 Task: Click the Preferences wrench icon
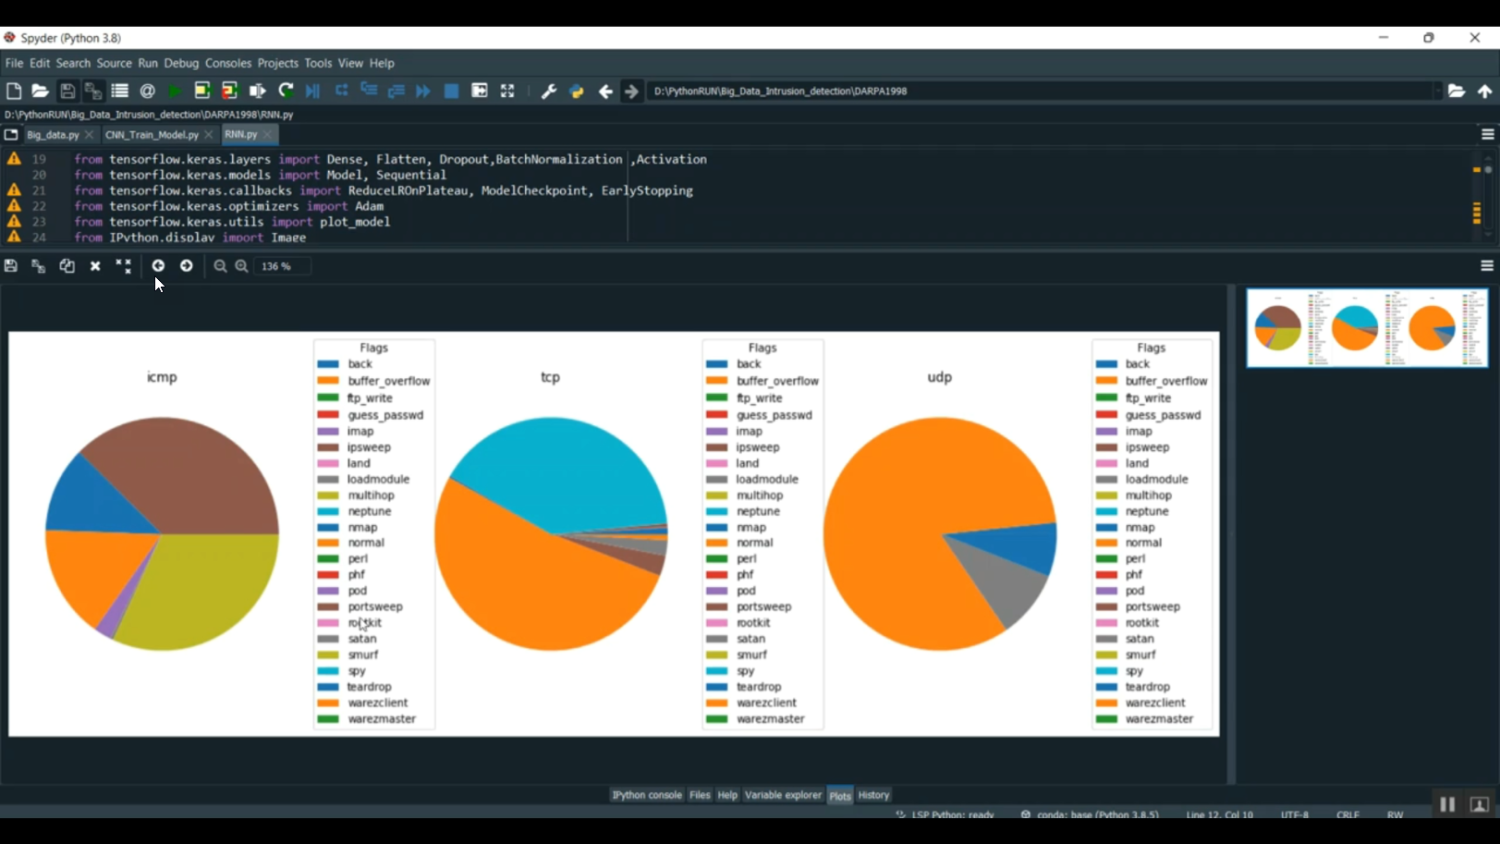click(x=548, y=91)
